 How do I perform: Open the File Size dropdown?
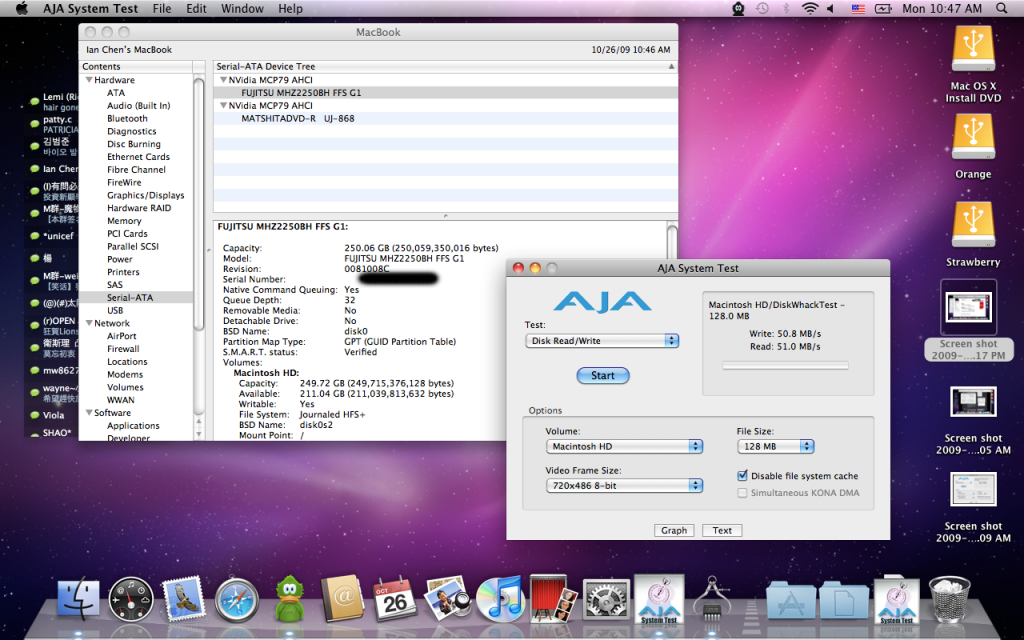[x=776, y=446]
